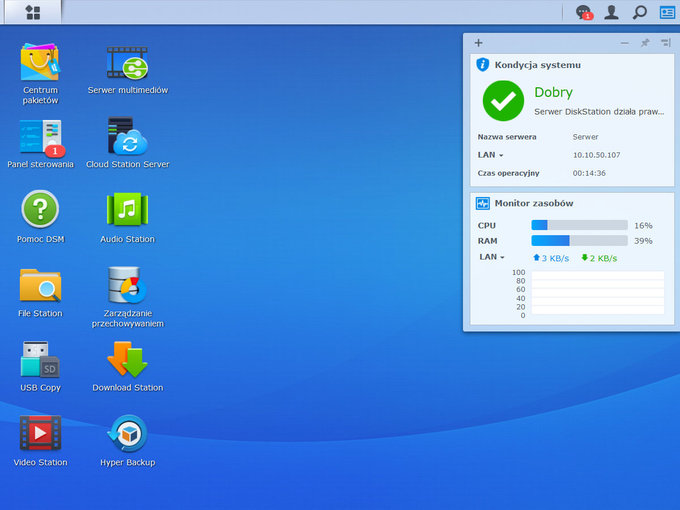Open File Station
Image resolution: width=680 pixels, height=510 pixels.
point(40,292)
